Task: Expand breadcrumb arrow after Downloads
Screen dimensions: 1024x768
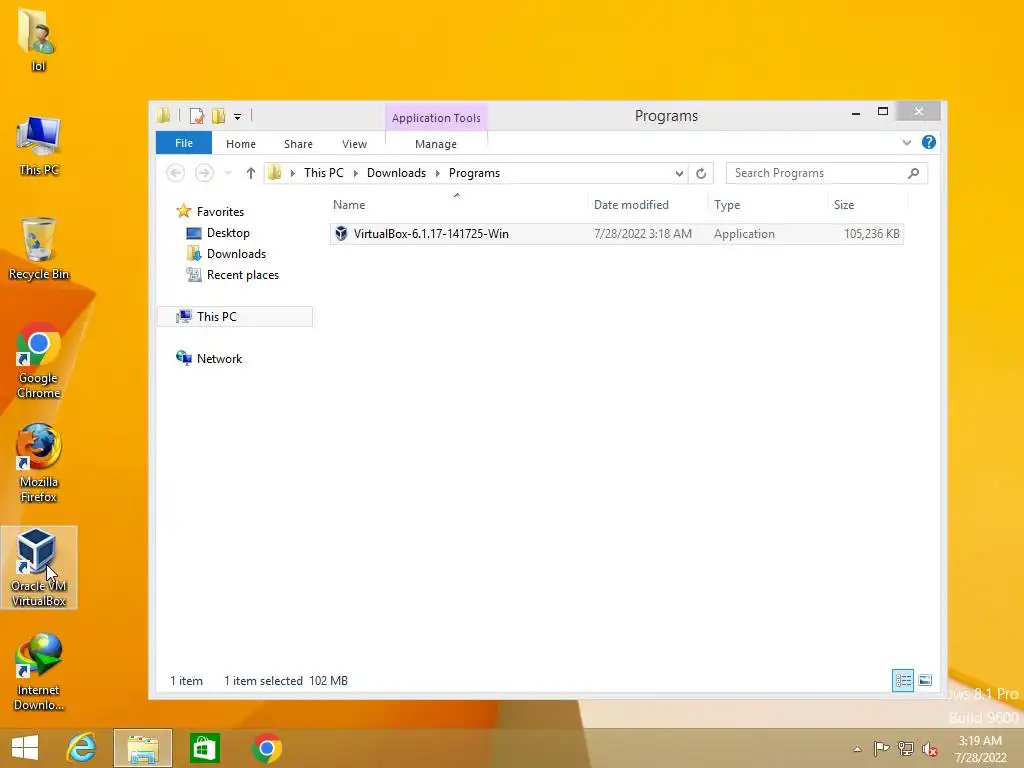Action: 438,173
